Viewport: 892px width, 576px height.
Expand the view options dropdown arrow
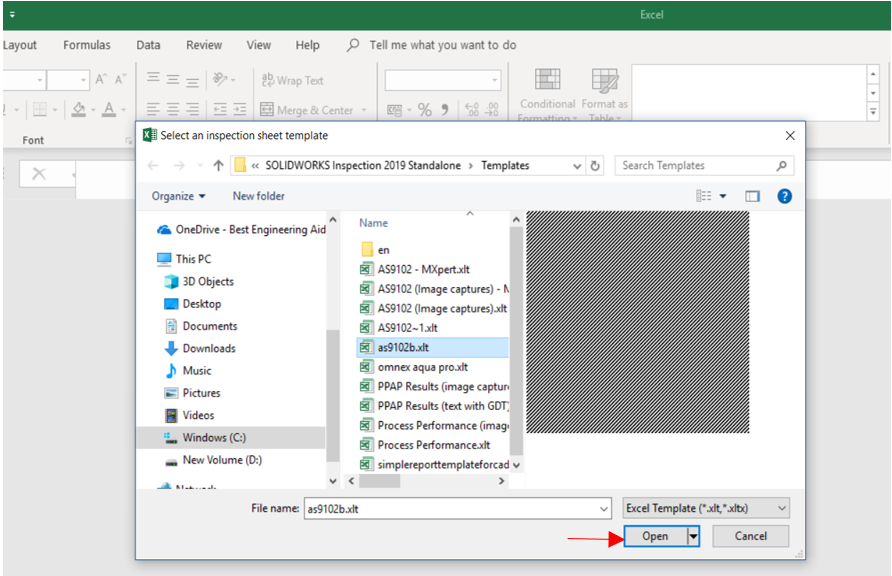(x=723, y=196)
